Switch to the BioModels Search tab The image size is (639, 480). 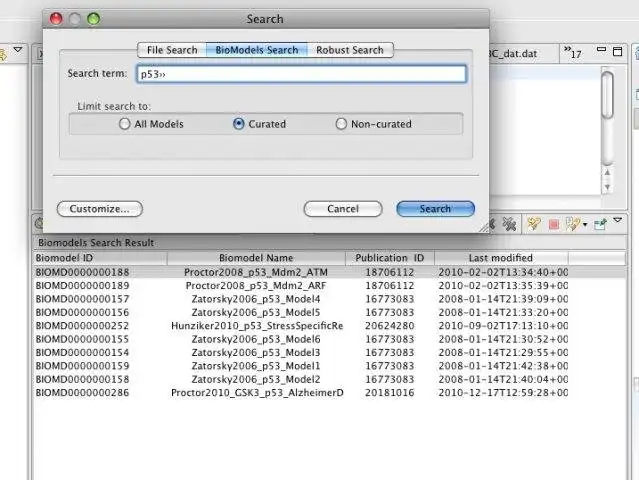click(257, 50)
